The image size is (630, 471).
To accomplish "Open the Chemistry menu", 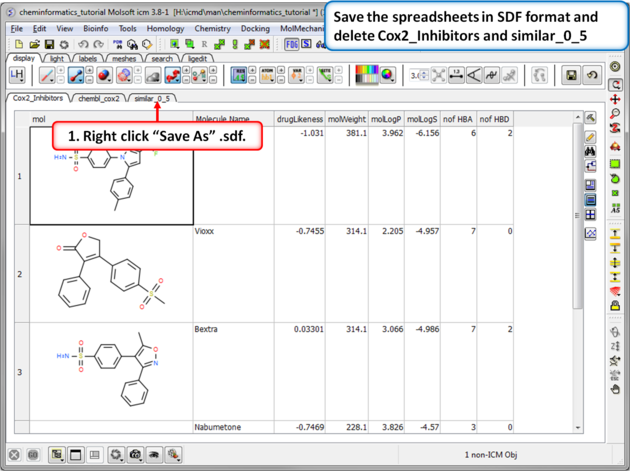I will pyautogui.click(x=212, y=29).
